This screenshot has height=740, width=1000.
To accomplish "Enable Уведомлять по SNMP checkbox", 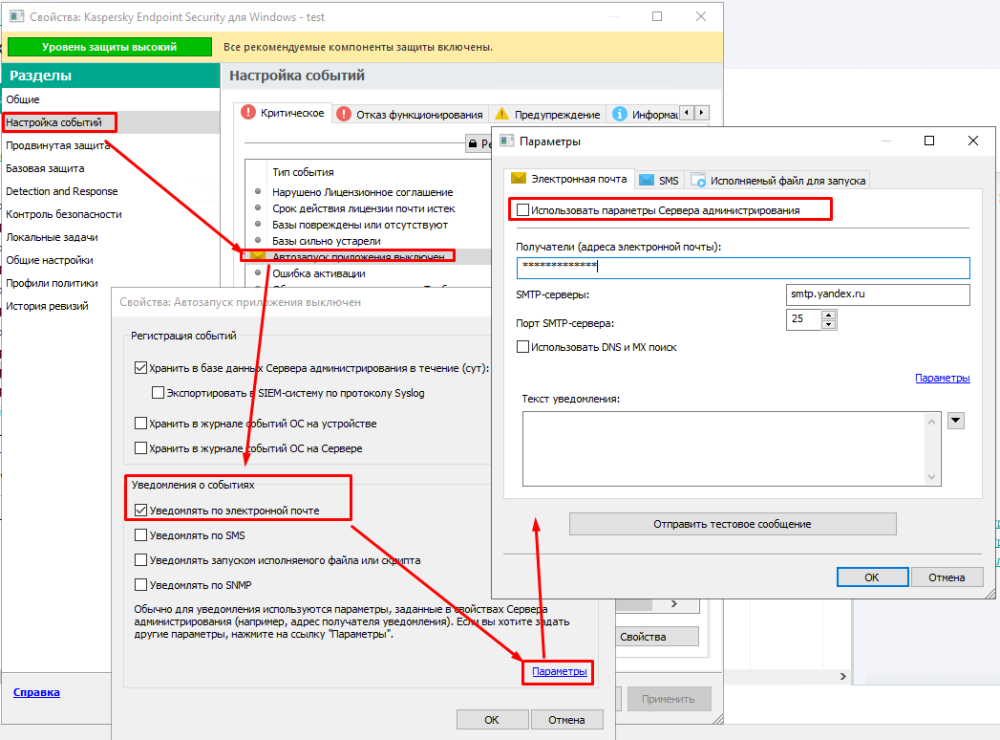I will [x=141, y=585].
